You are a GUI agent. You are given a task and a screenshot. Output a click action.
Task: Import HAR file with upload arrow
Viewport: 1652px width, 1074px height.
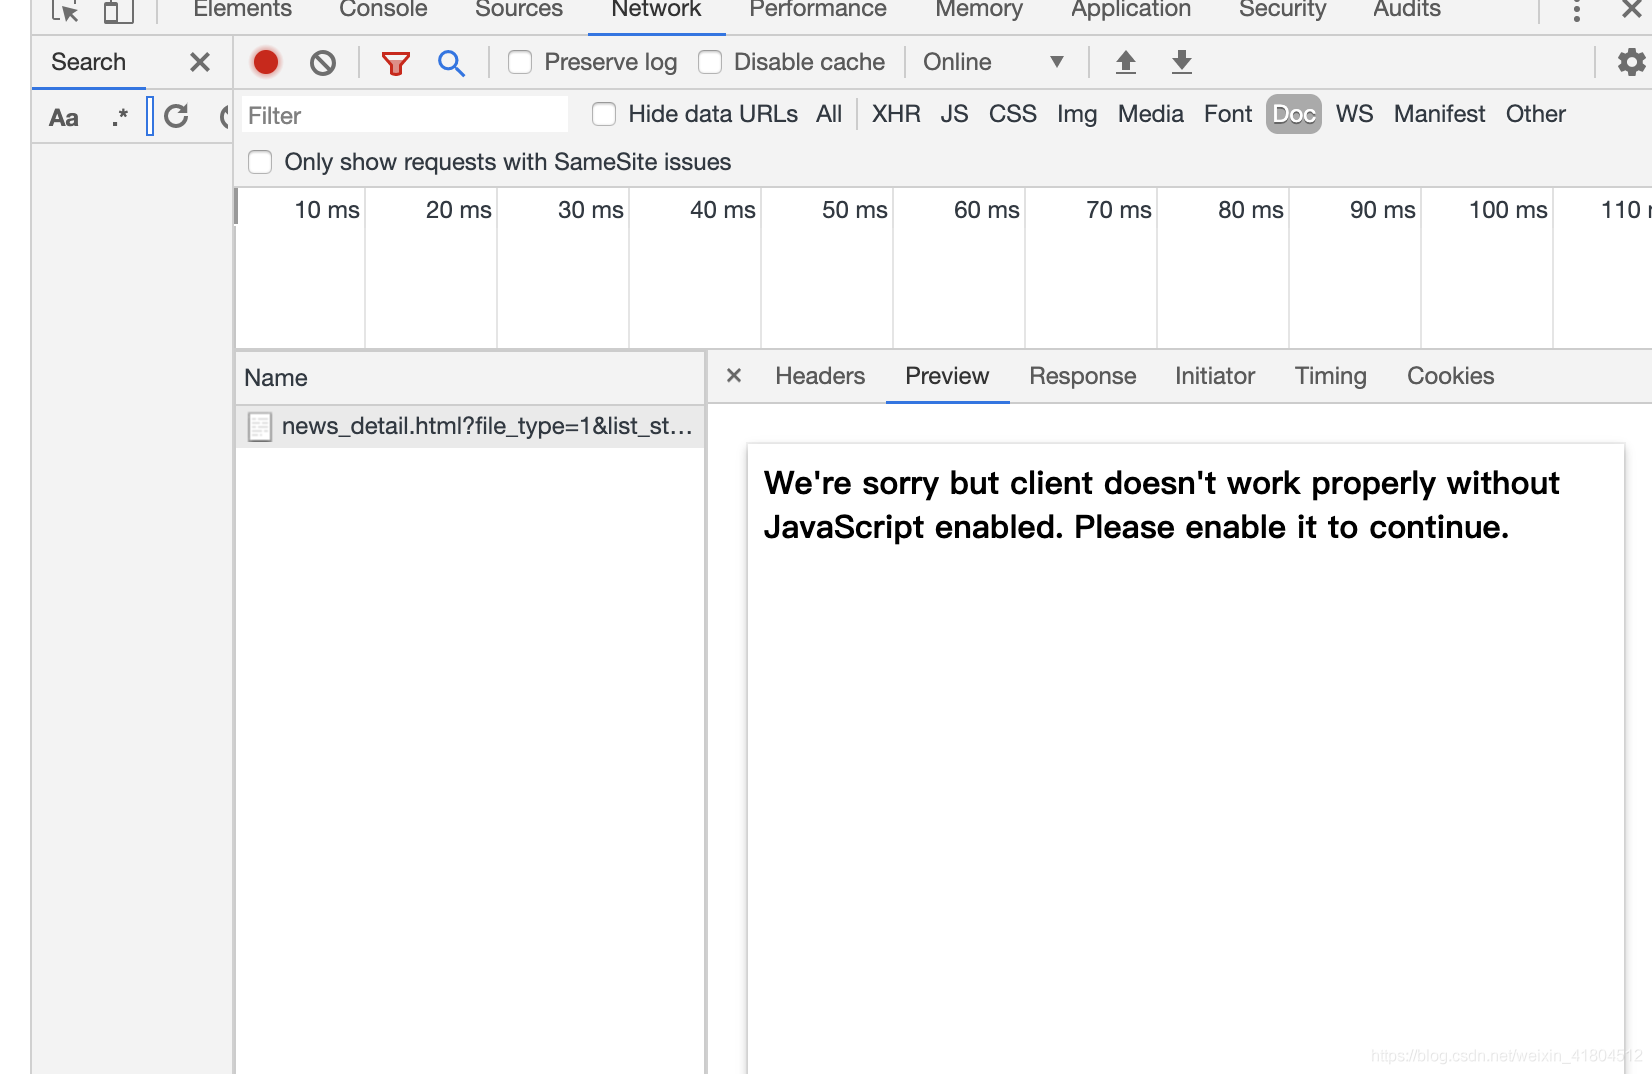click(1126, 62)
